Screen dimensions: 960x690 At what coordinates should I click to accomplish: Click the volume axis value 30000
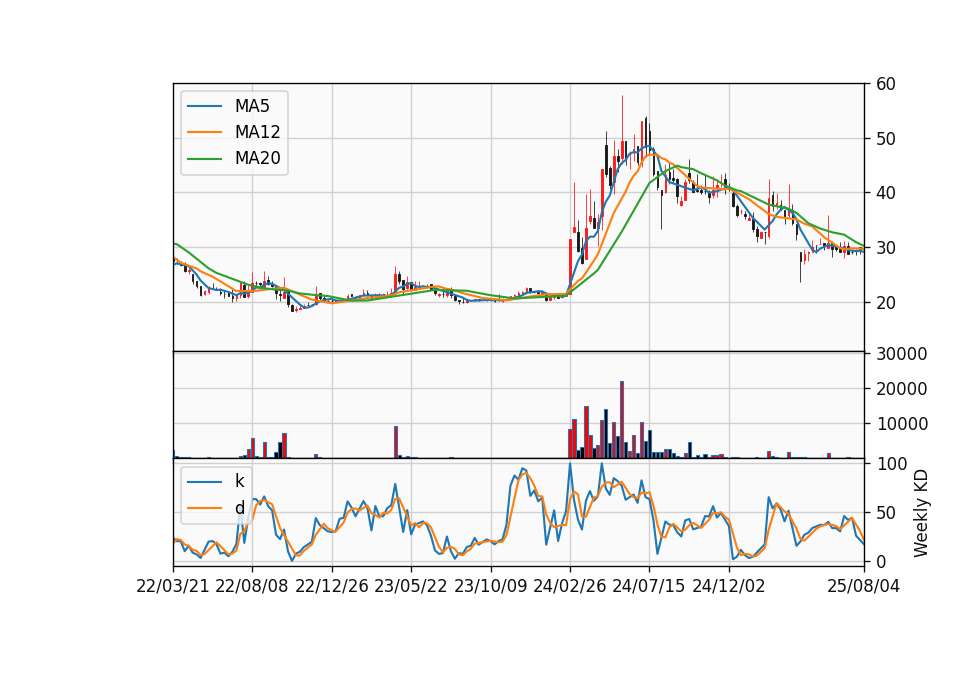click(902, 354)
